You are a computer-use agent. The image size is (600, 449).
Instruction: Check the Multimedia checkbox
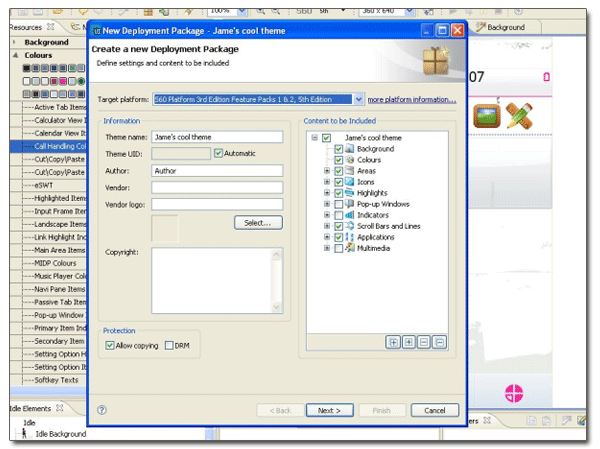click(x=338, y=248)
